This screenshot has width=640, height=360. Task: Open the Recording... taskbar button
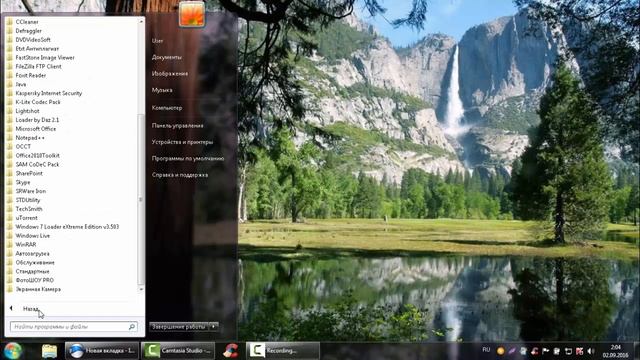point(283,351)
